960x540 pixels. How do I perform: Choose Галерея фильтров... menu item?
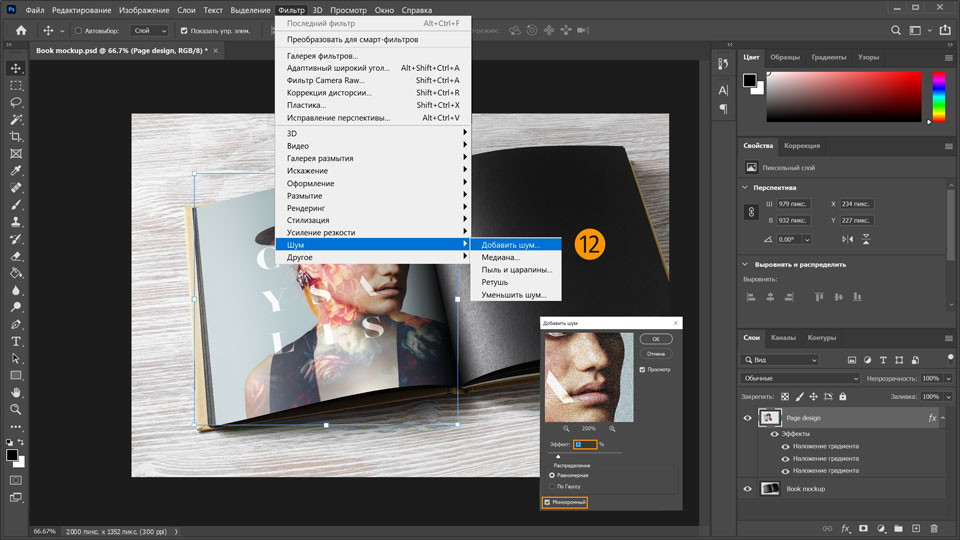coord(323,56)
